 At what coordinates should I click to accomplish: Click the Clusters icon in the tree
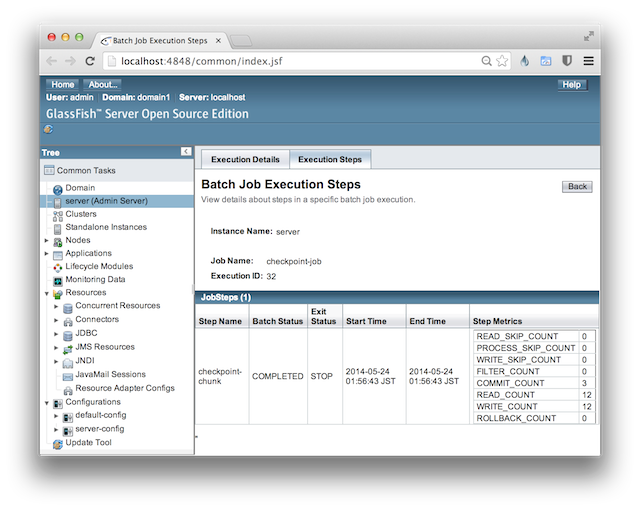pyautogui.click(x=58, y=214)
